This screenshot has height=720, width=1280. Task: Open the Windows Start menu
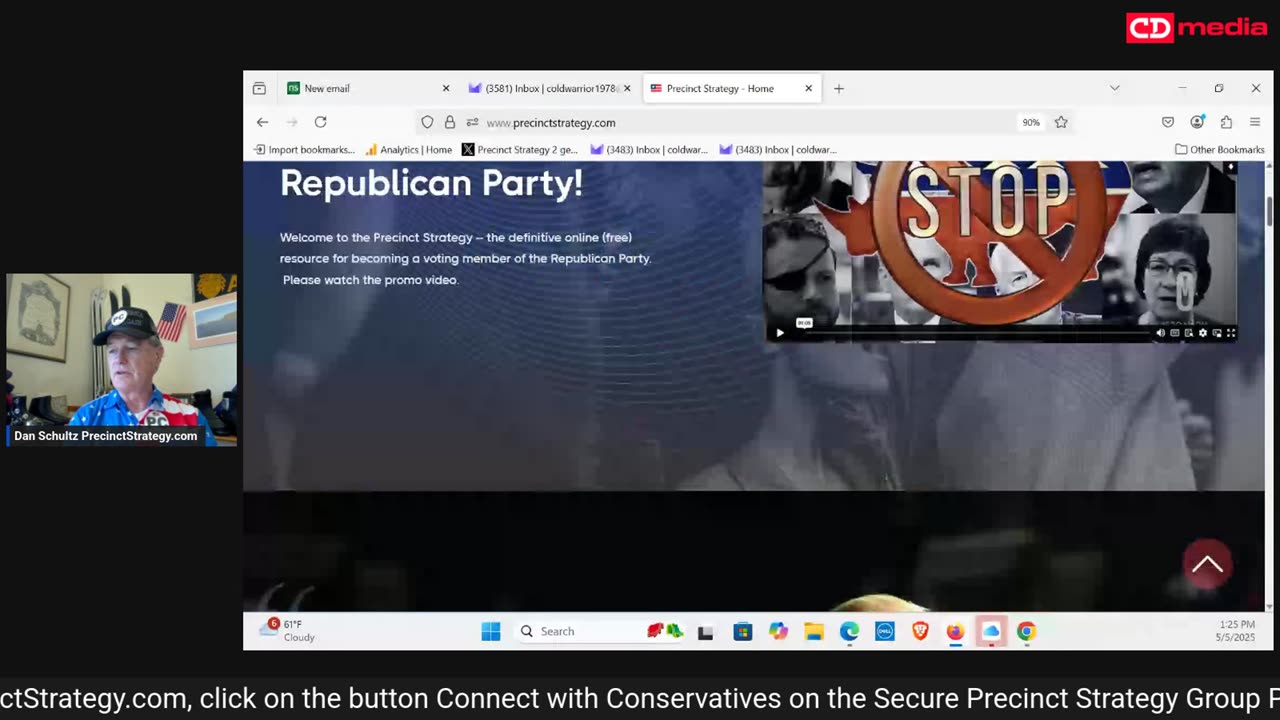click(x=491, y=631)
